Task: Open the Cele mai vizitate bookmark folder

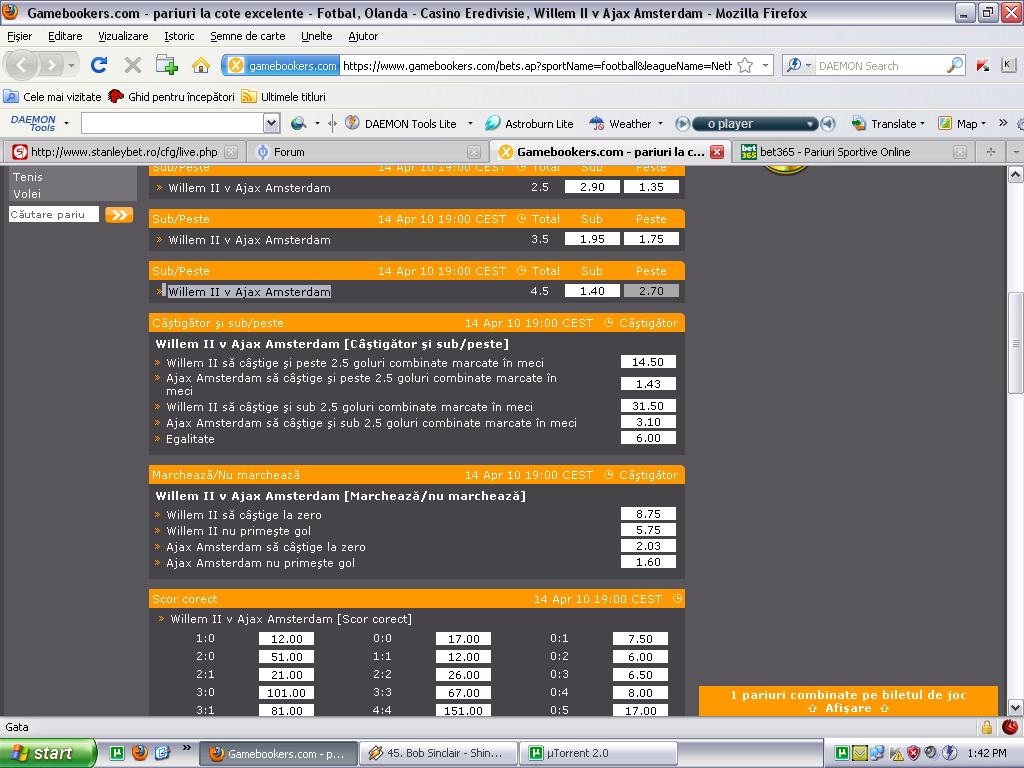Action: (52, 97)
